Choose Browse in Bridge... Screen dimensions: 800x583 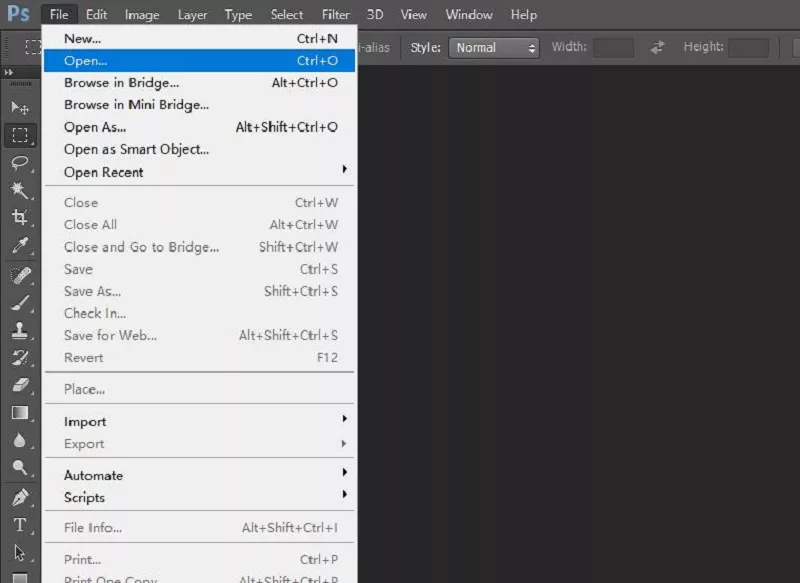[x=199, y=83]
